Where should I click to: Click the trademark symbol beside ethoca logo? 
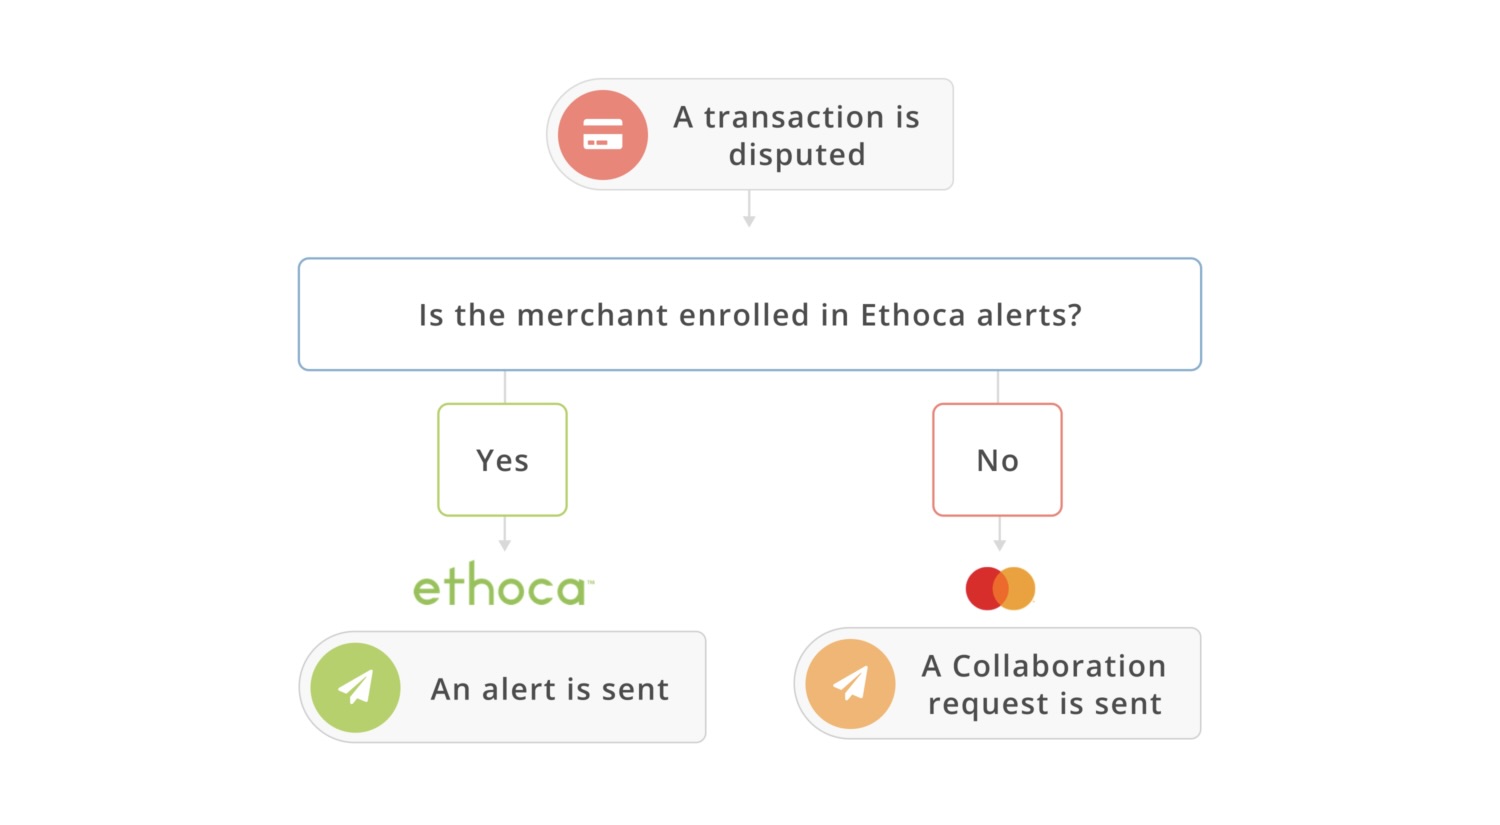coord(590,580)
